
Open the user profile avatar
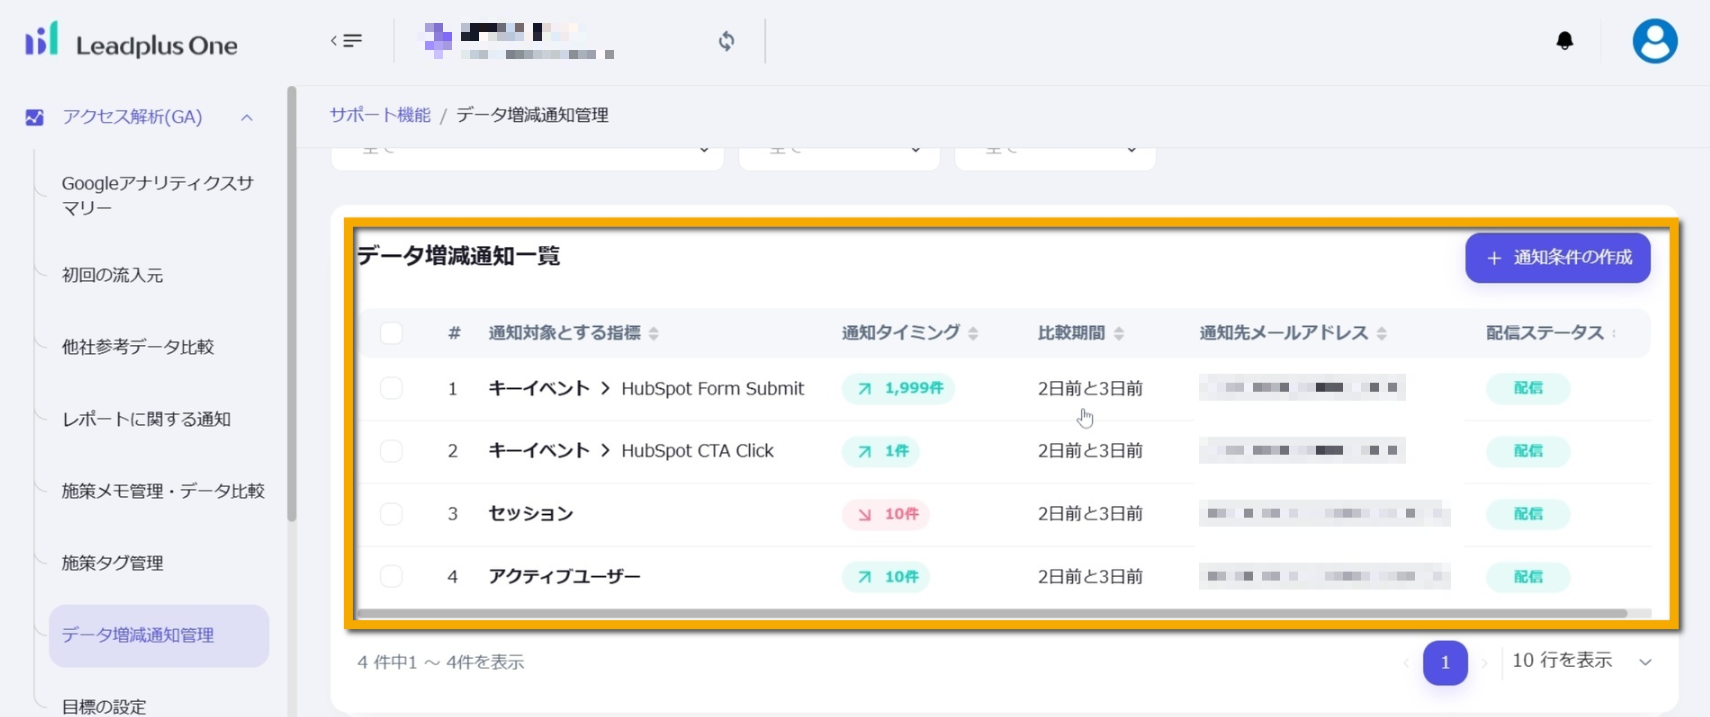tap(1654, 42)
